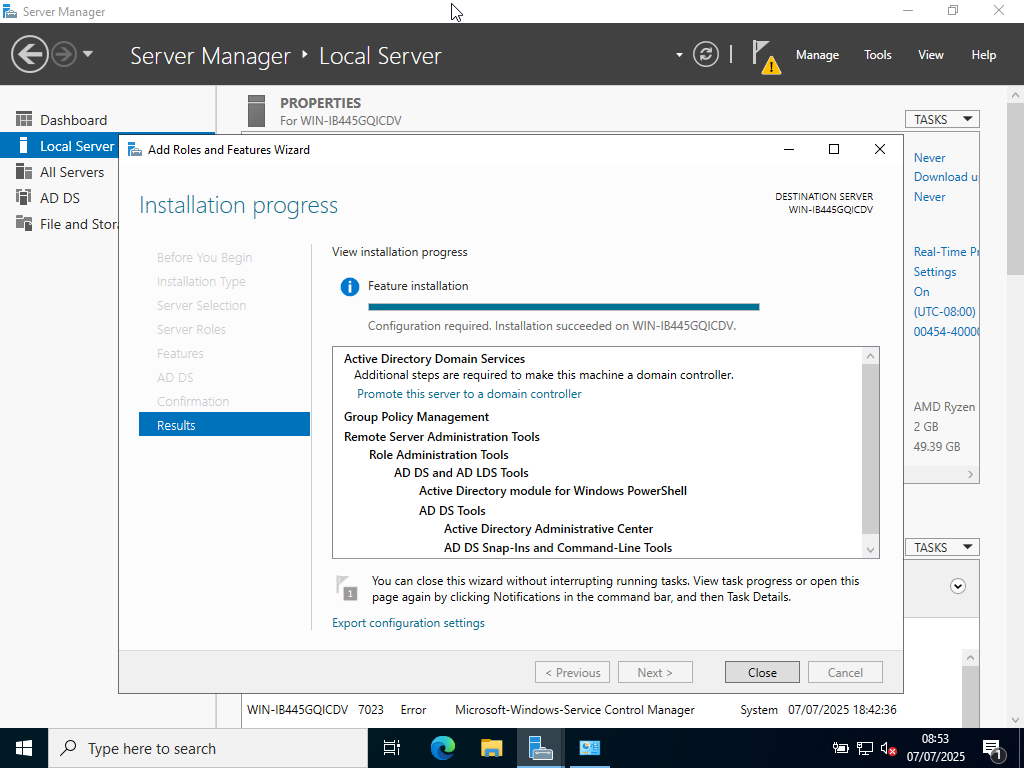Screen dimensions: 1024x768
Task: Open Task View on the taskbar
Action: 392,748
